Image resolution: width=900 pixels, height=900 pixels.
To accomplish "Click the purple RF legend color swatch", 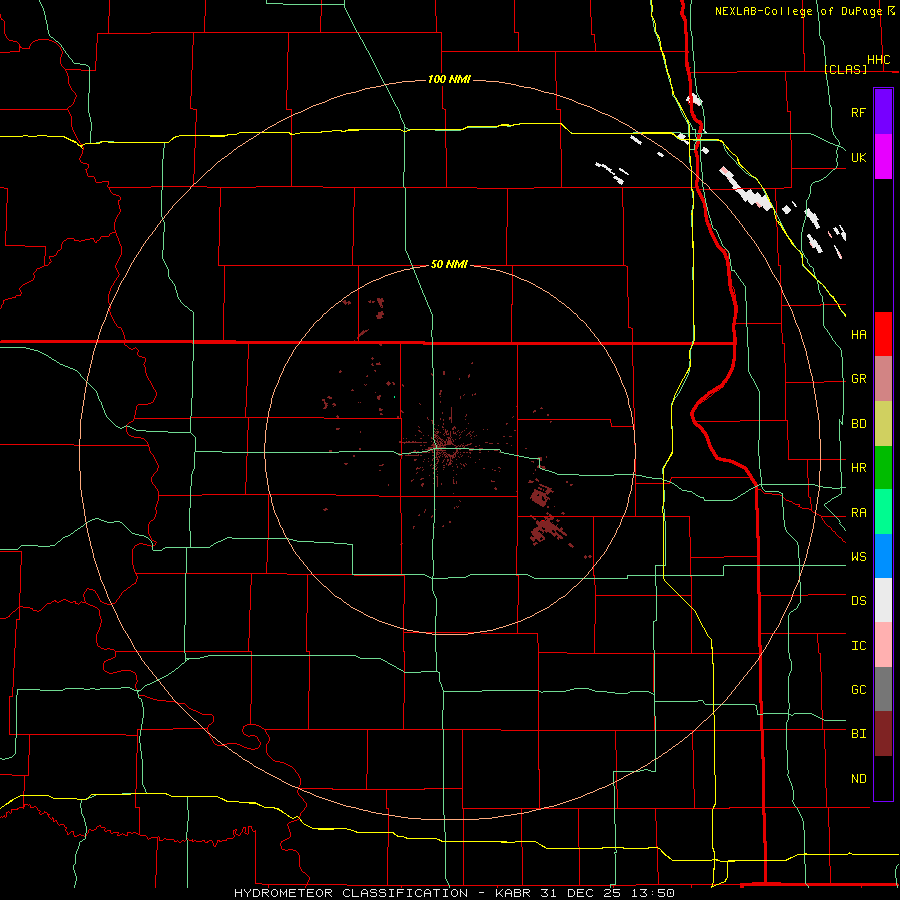I will click(x=883, y=112).
